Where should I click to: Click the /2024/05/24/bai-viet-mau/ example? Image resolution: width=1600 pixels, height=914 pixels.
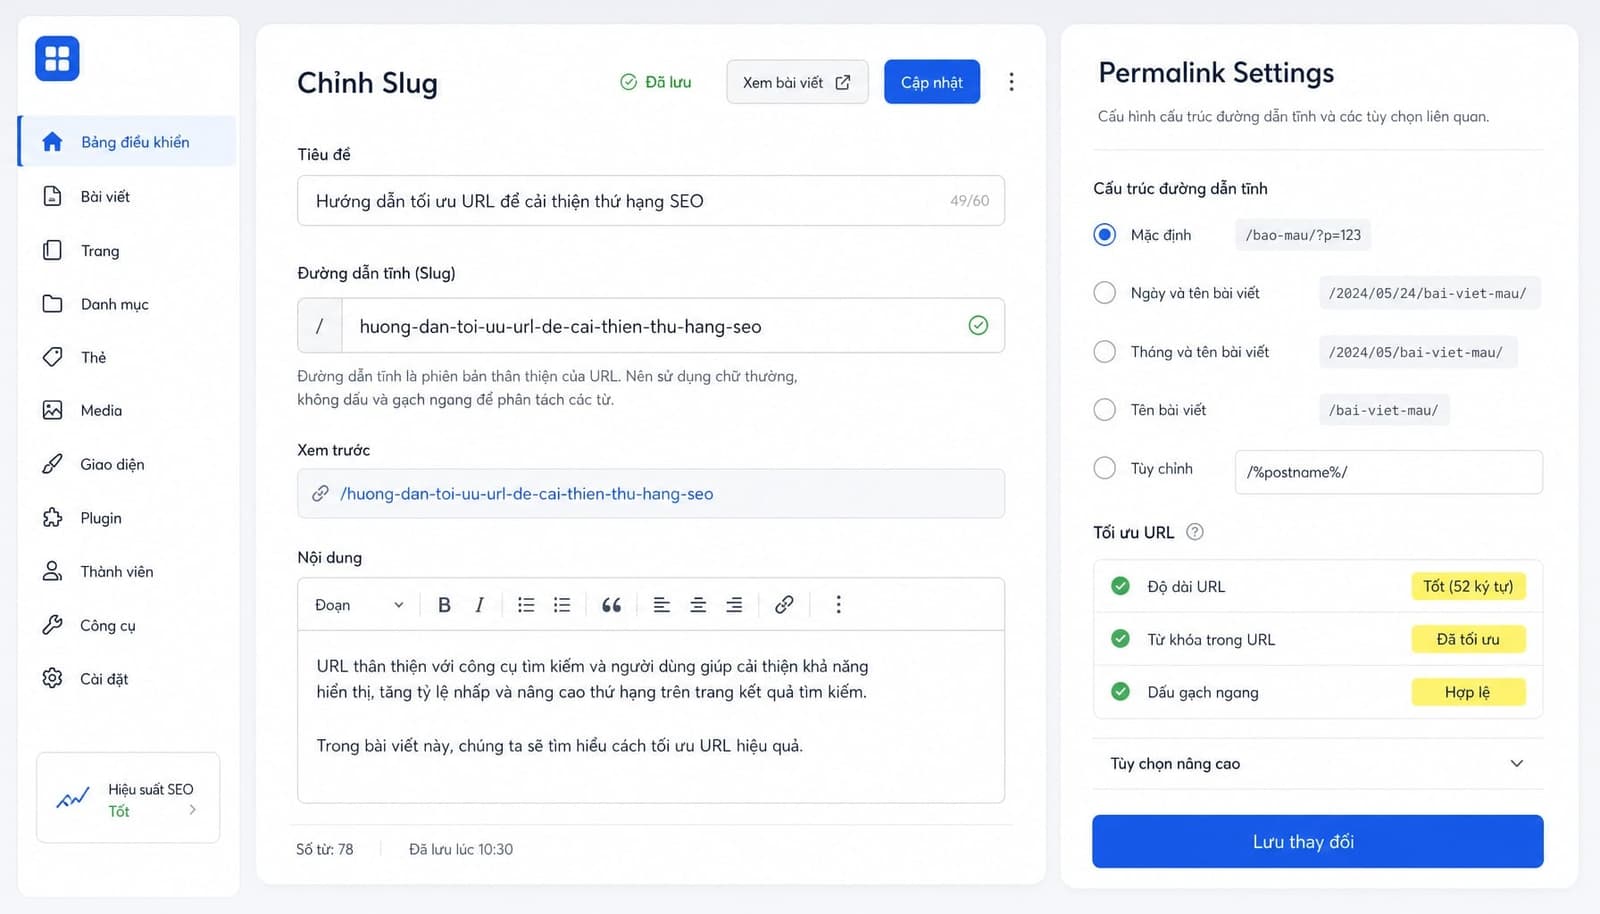coord(1428,293)
